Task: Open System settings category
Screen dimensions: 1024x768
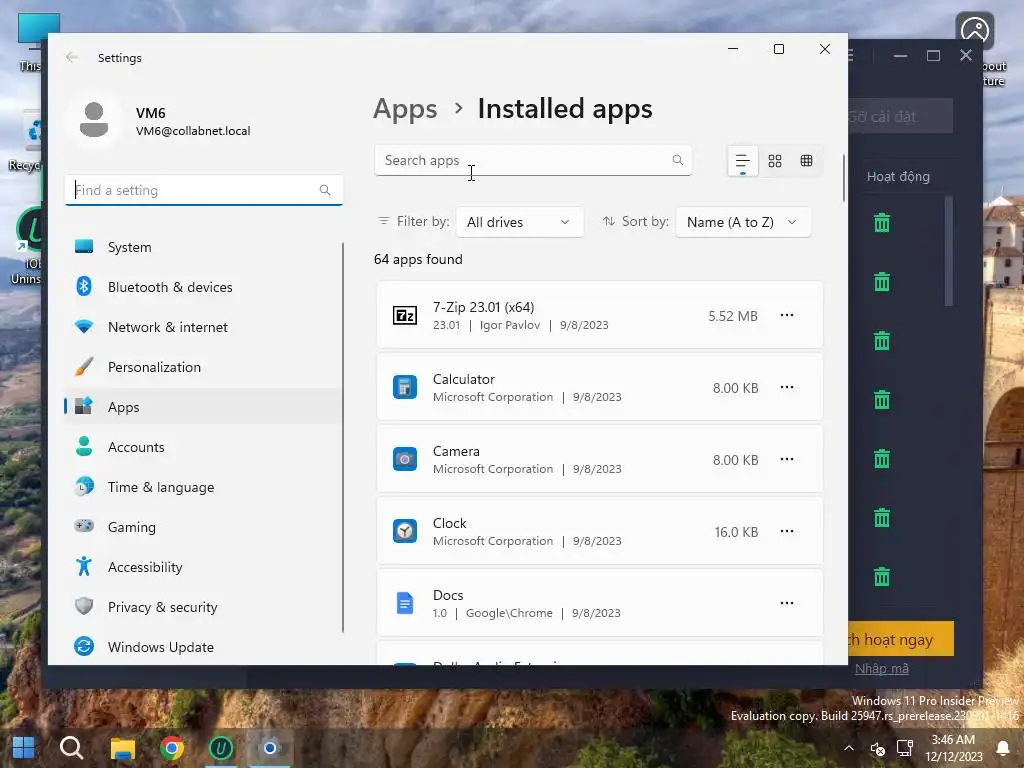Action: coord(202,247)
